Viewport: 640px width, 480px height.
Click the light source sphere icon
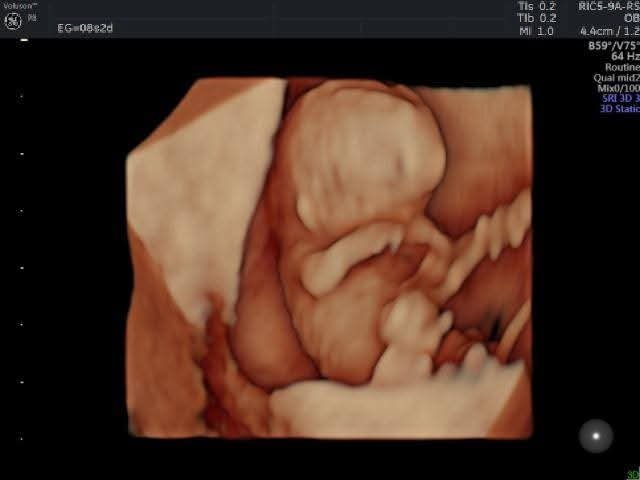[596, 435]
